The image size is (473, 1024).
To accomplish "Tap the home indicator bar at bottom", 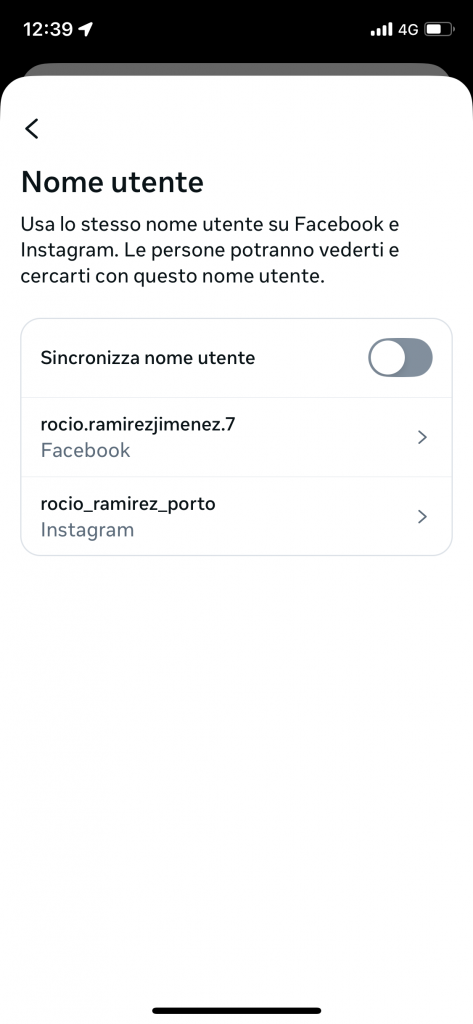I will (236, 1010).
